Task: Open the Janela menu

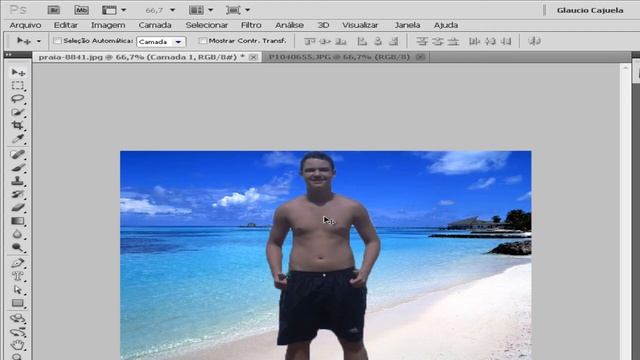Action: (407, 25)
